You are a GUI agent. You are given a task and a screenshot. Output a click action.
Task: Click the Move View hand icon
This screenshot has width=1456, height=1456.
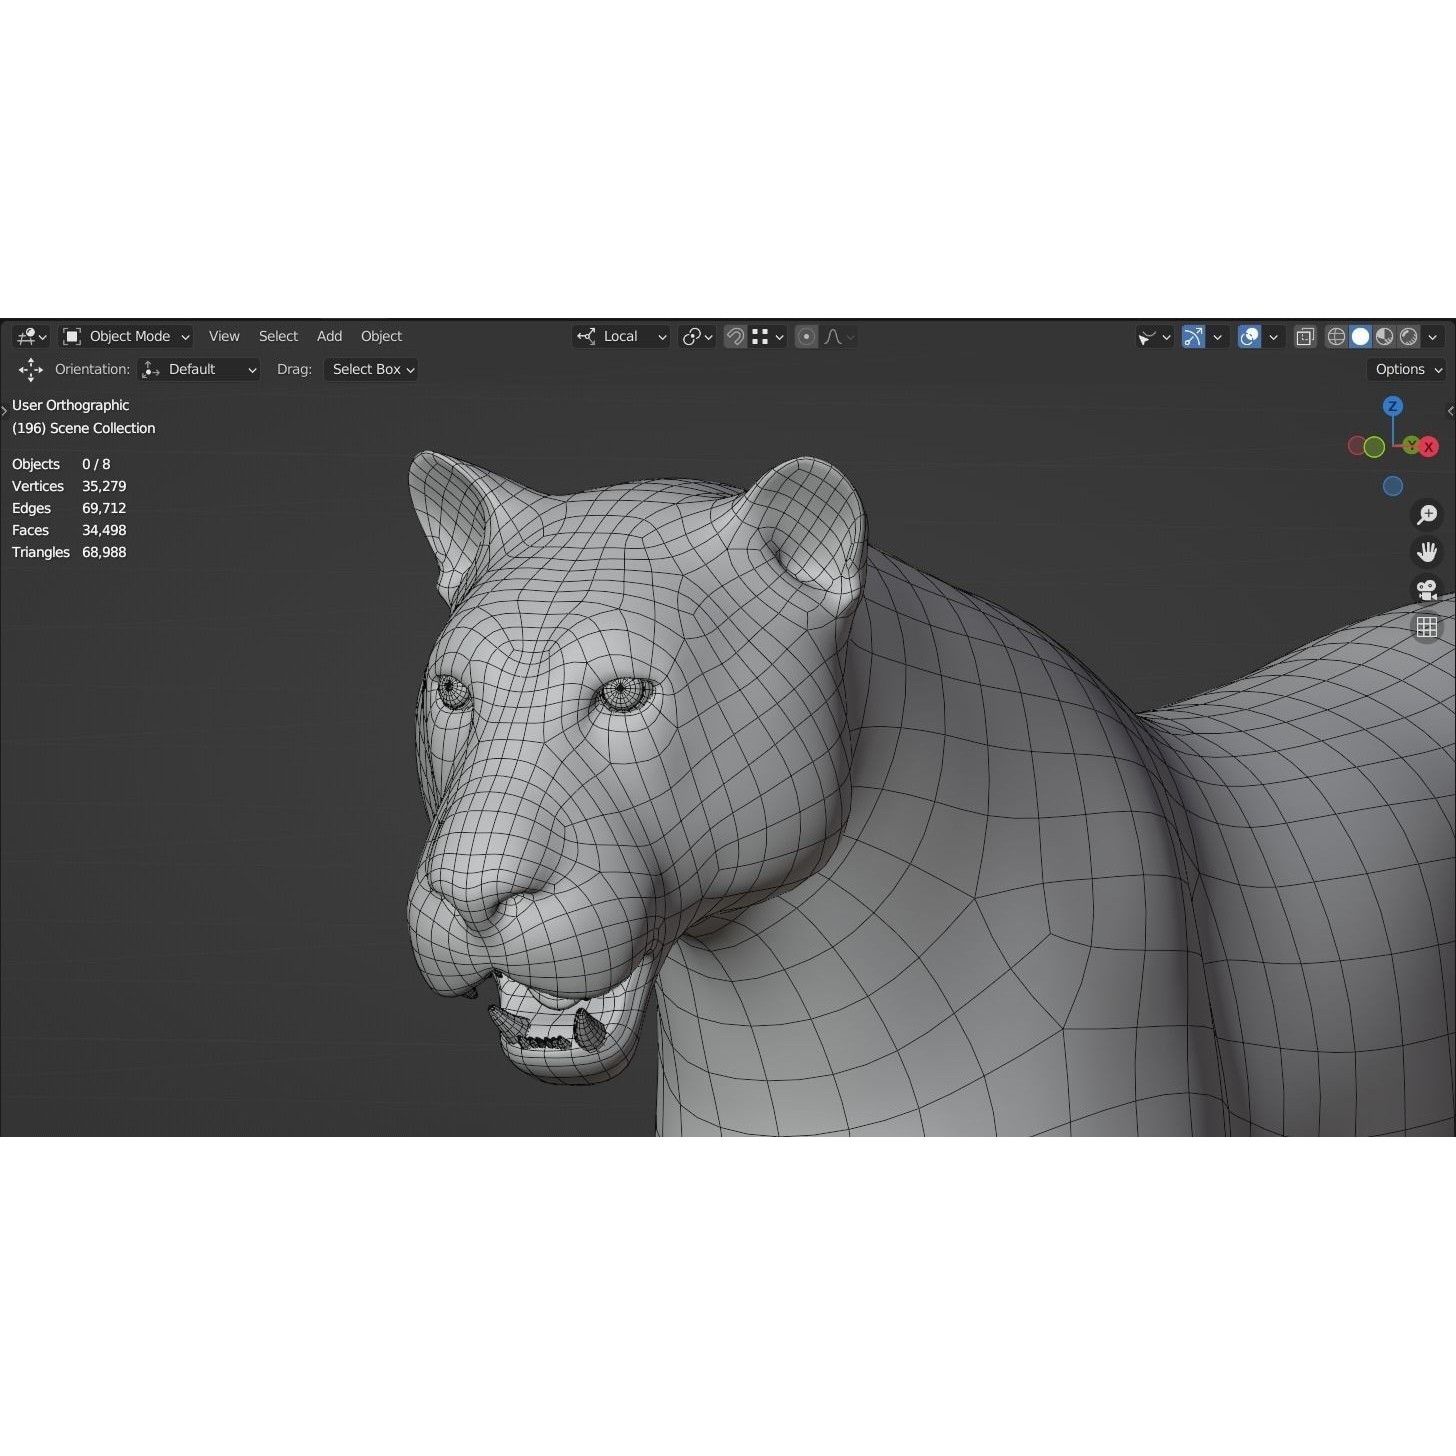(1427, 551)
